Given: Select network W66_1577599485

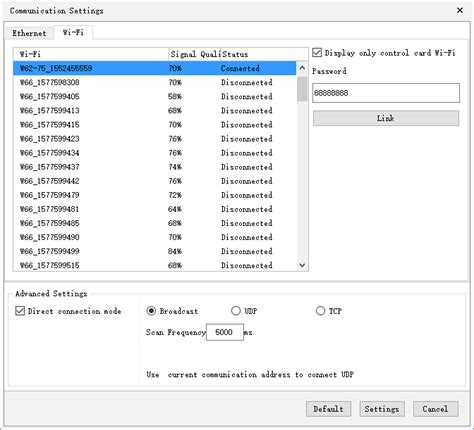Looking at the screenshot, I should [x=155, y=223].
